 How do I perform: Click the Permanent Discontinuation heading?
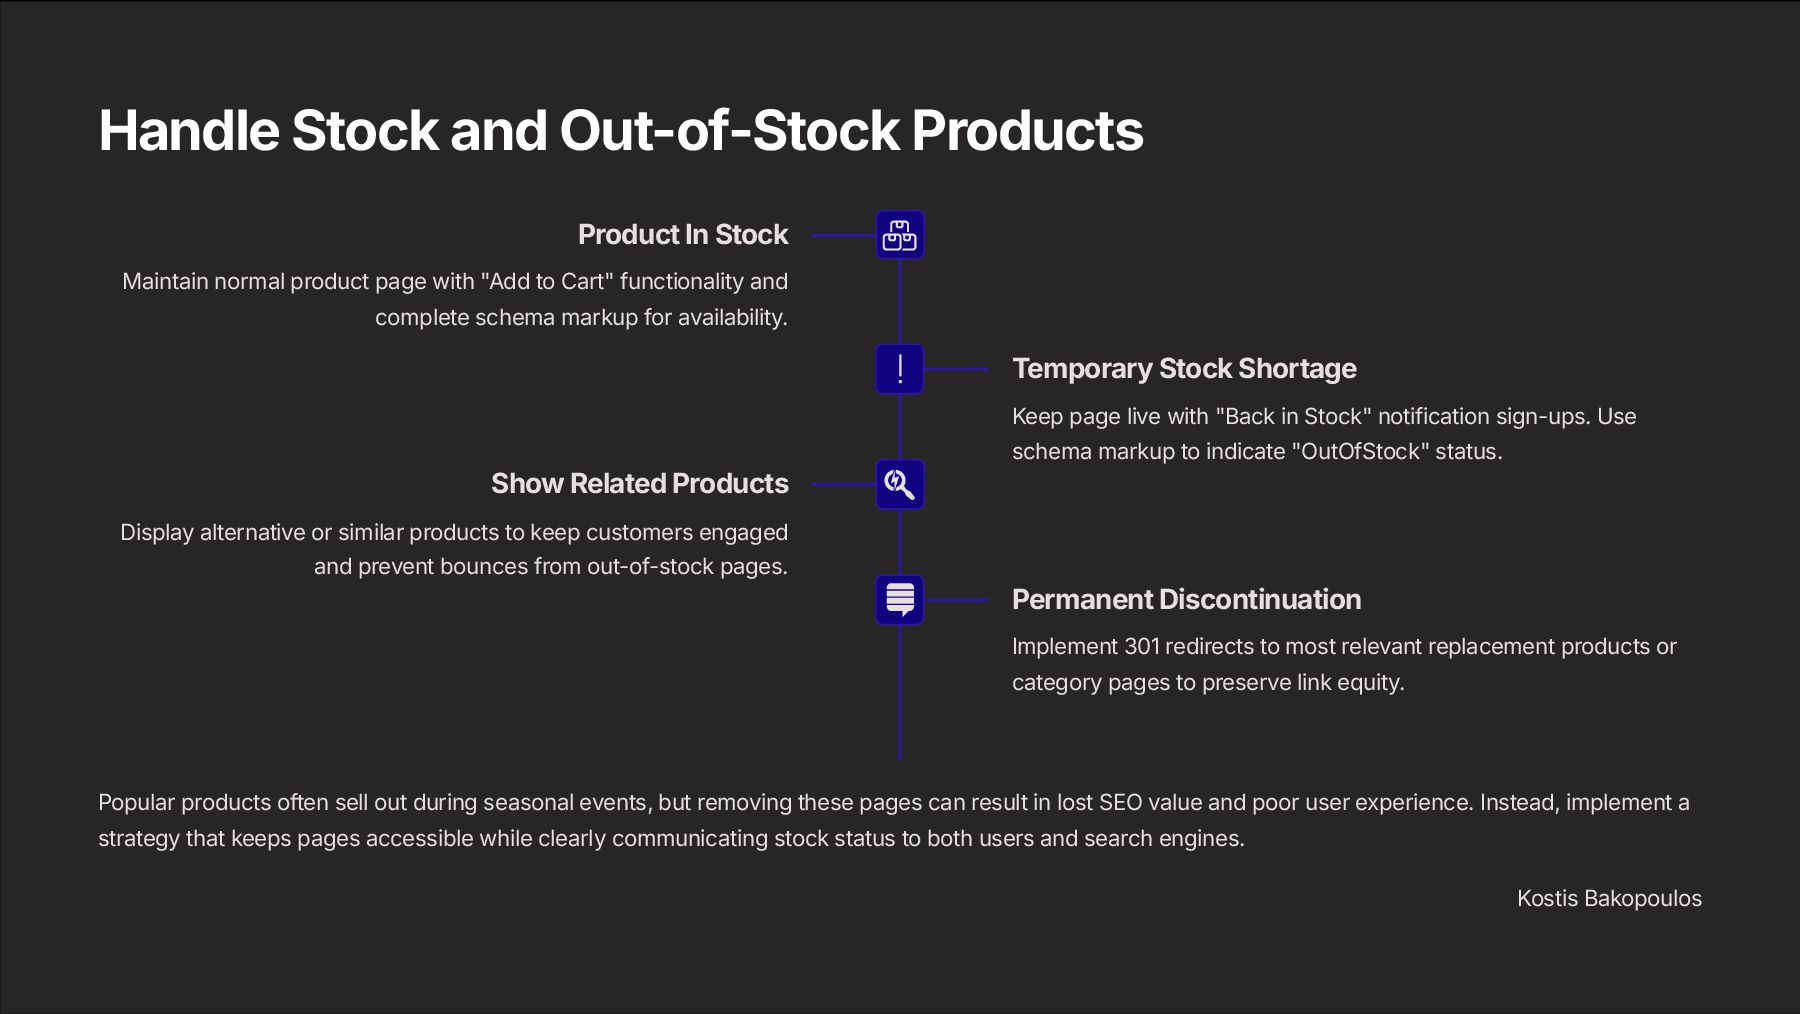pos(1186,600)
